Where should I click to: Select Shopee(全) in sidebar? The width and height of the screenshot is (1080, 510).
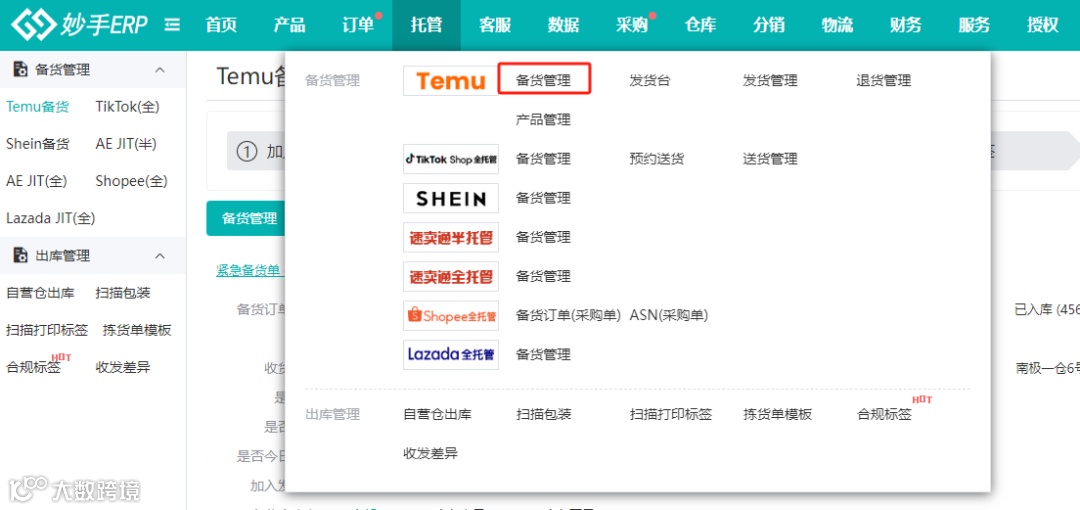(x=132, y=181)
